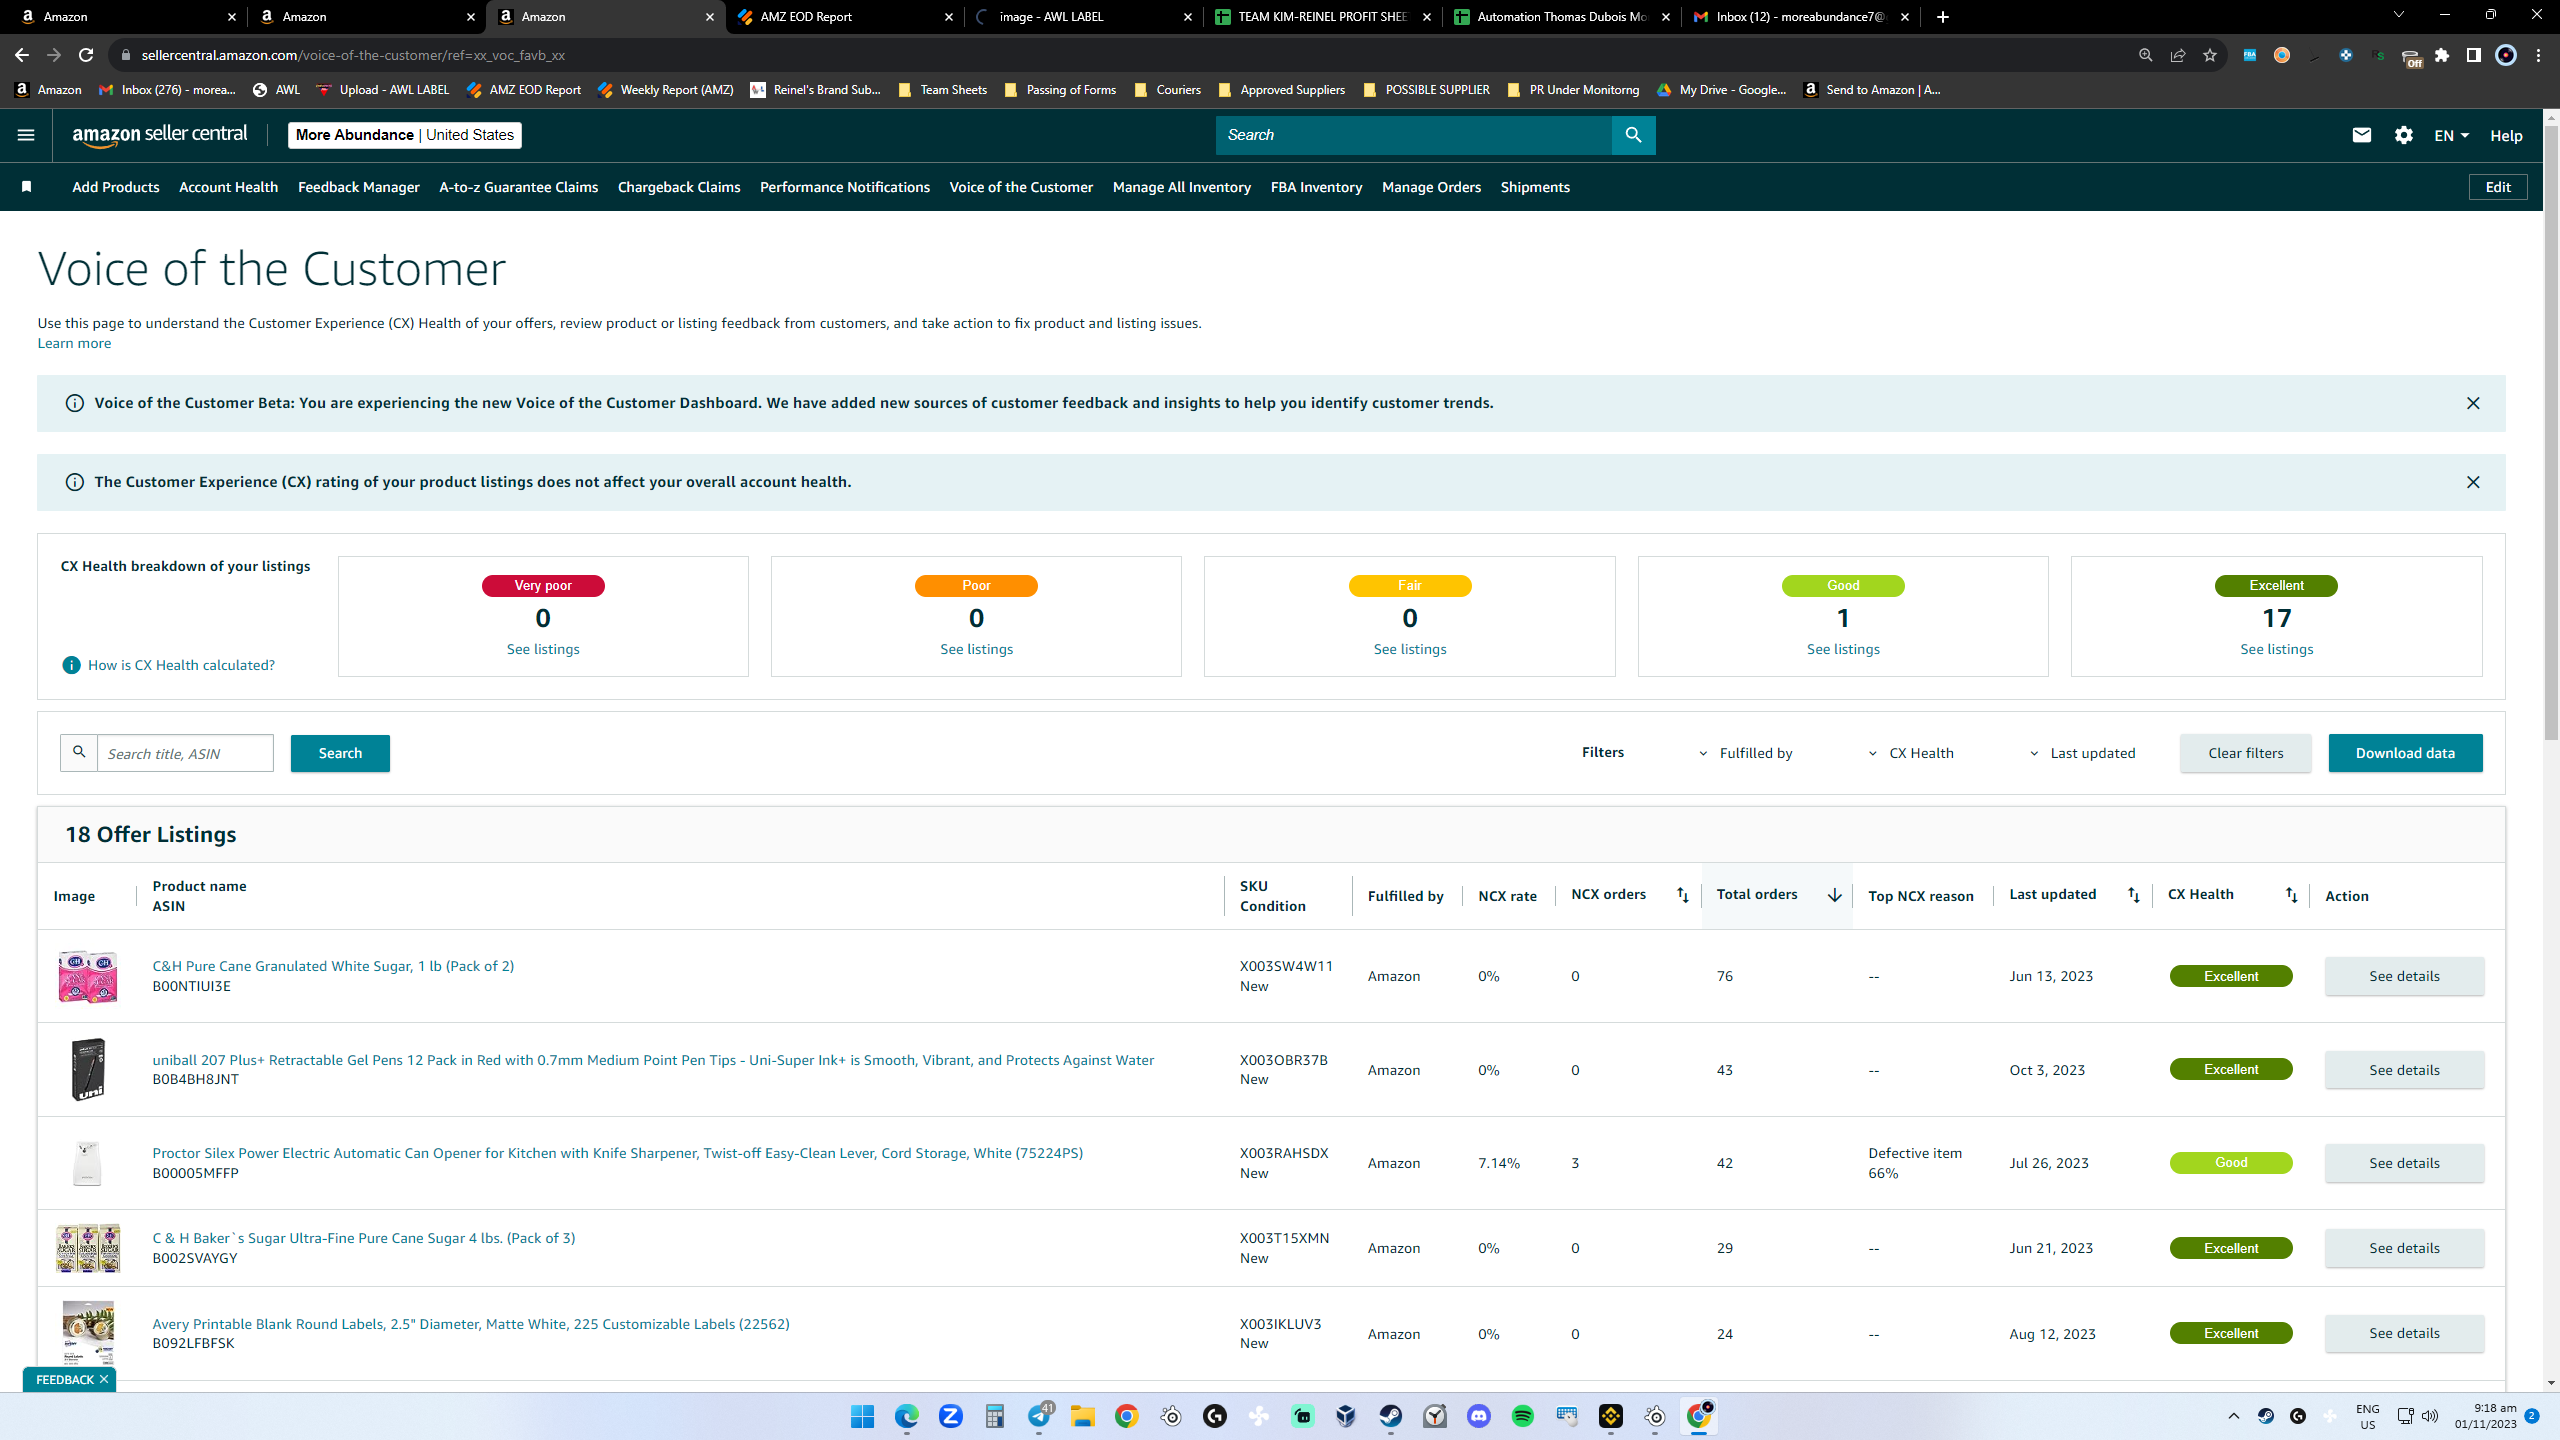Open How is CX Health calculated link

tap(181, 665)
